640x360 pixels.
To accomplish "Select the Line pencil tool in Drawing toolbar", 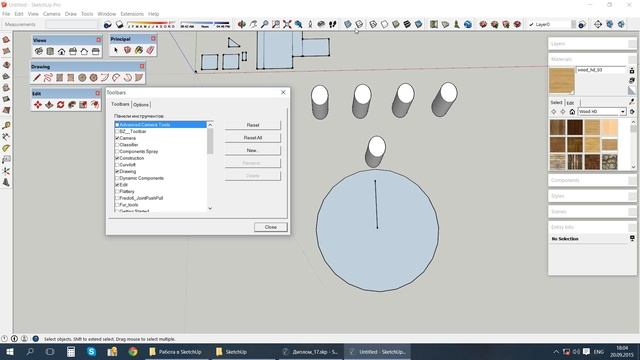I will point(37,78).
